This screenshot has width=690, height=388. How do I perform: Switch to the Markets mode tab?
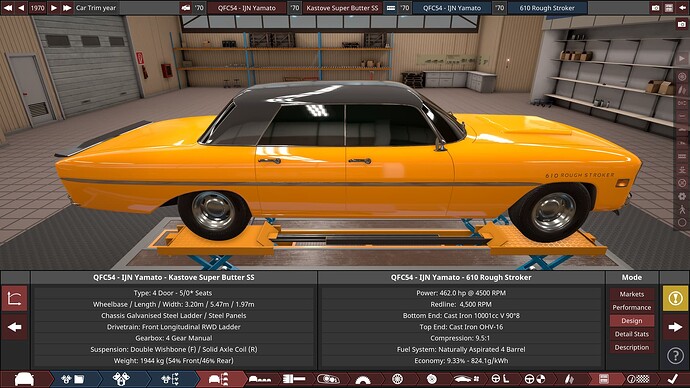(x=631, y=294)
